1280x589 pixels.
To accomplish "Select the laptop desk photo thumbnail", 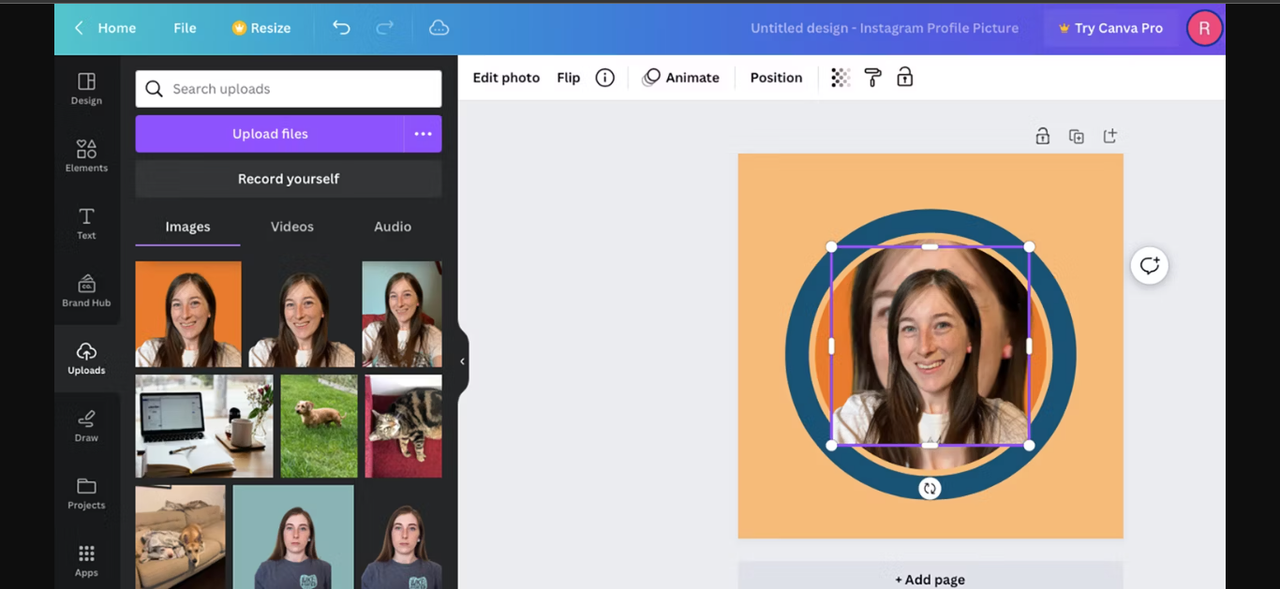I will (x=204, y=426).
